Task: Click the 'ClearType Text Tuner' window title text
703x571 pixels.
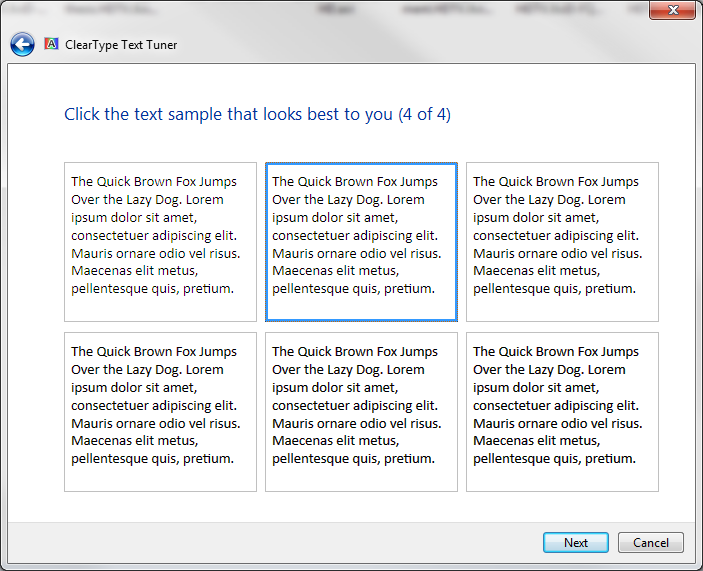Action: (x=121, y=45)
